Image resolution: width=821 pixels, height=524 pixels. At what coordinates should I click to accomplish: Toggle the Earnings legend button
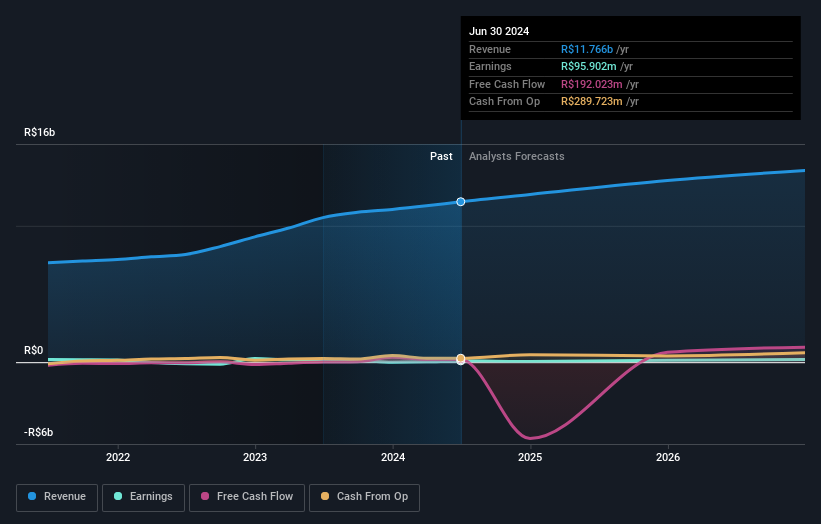coord(143,497)
